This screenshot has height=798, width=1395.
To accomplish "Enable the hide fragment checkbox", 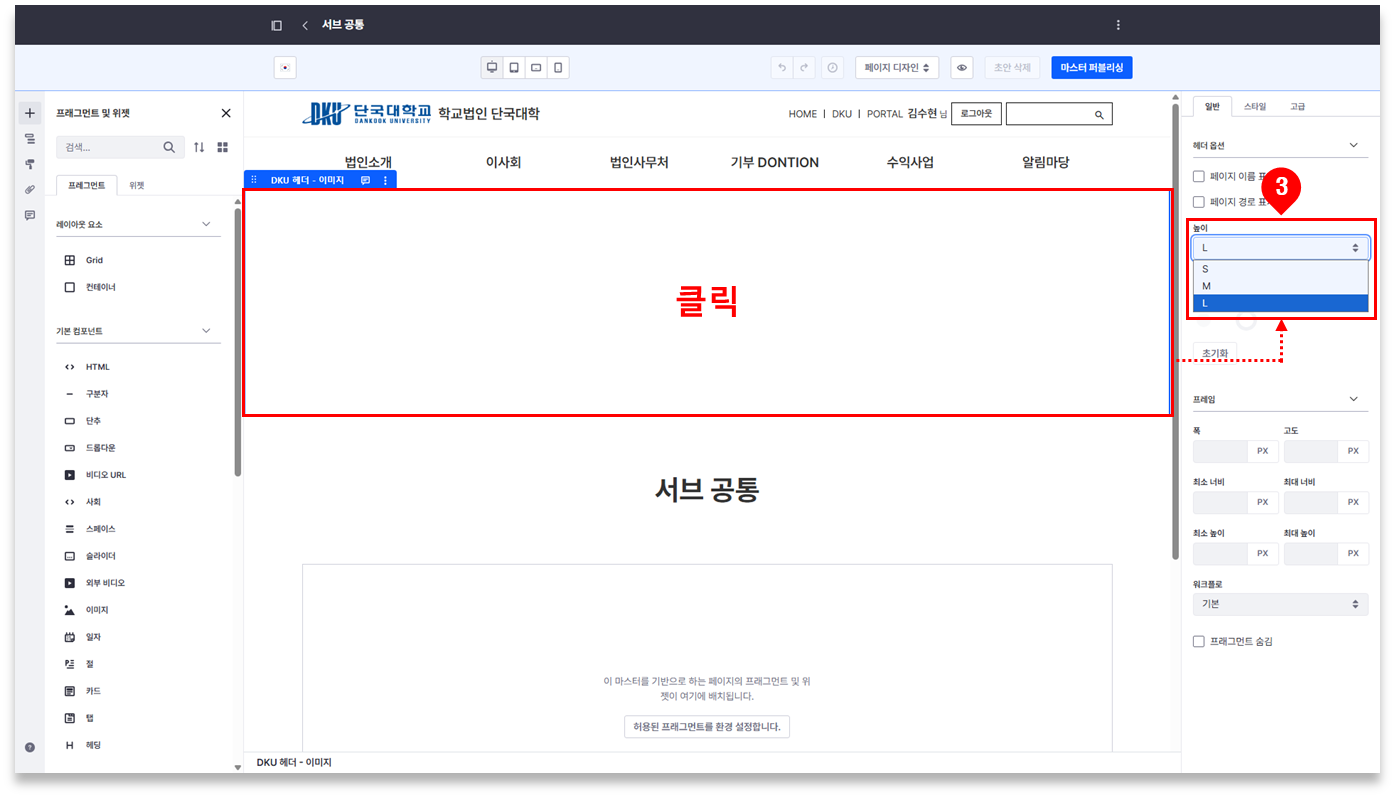I will pos(1199,642).
